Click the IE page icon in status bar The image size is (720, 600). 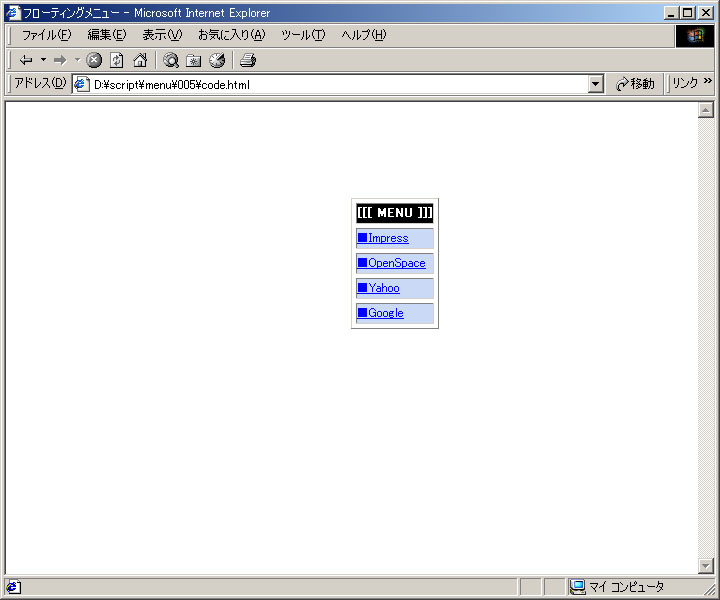coord(13,587)
